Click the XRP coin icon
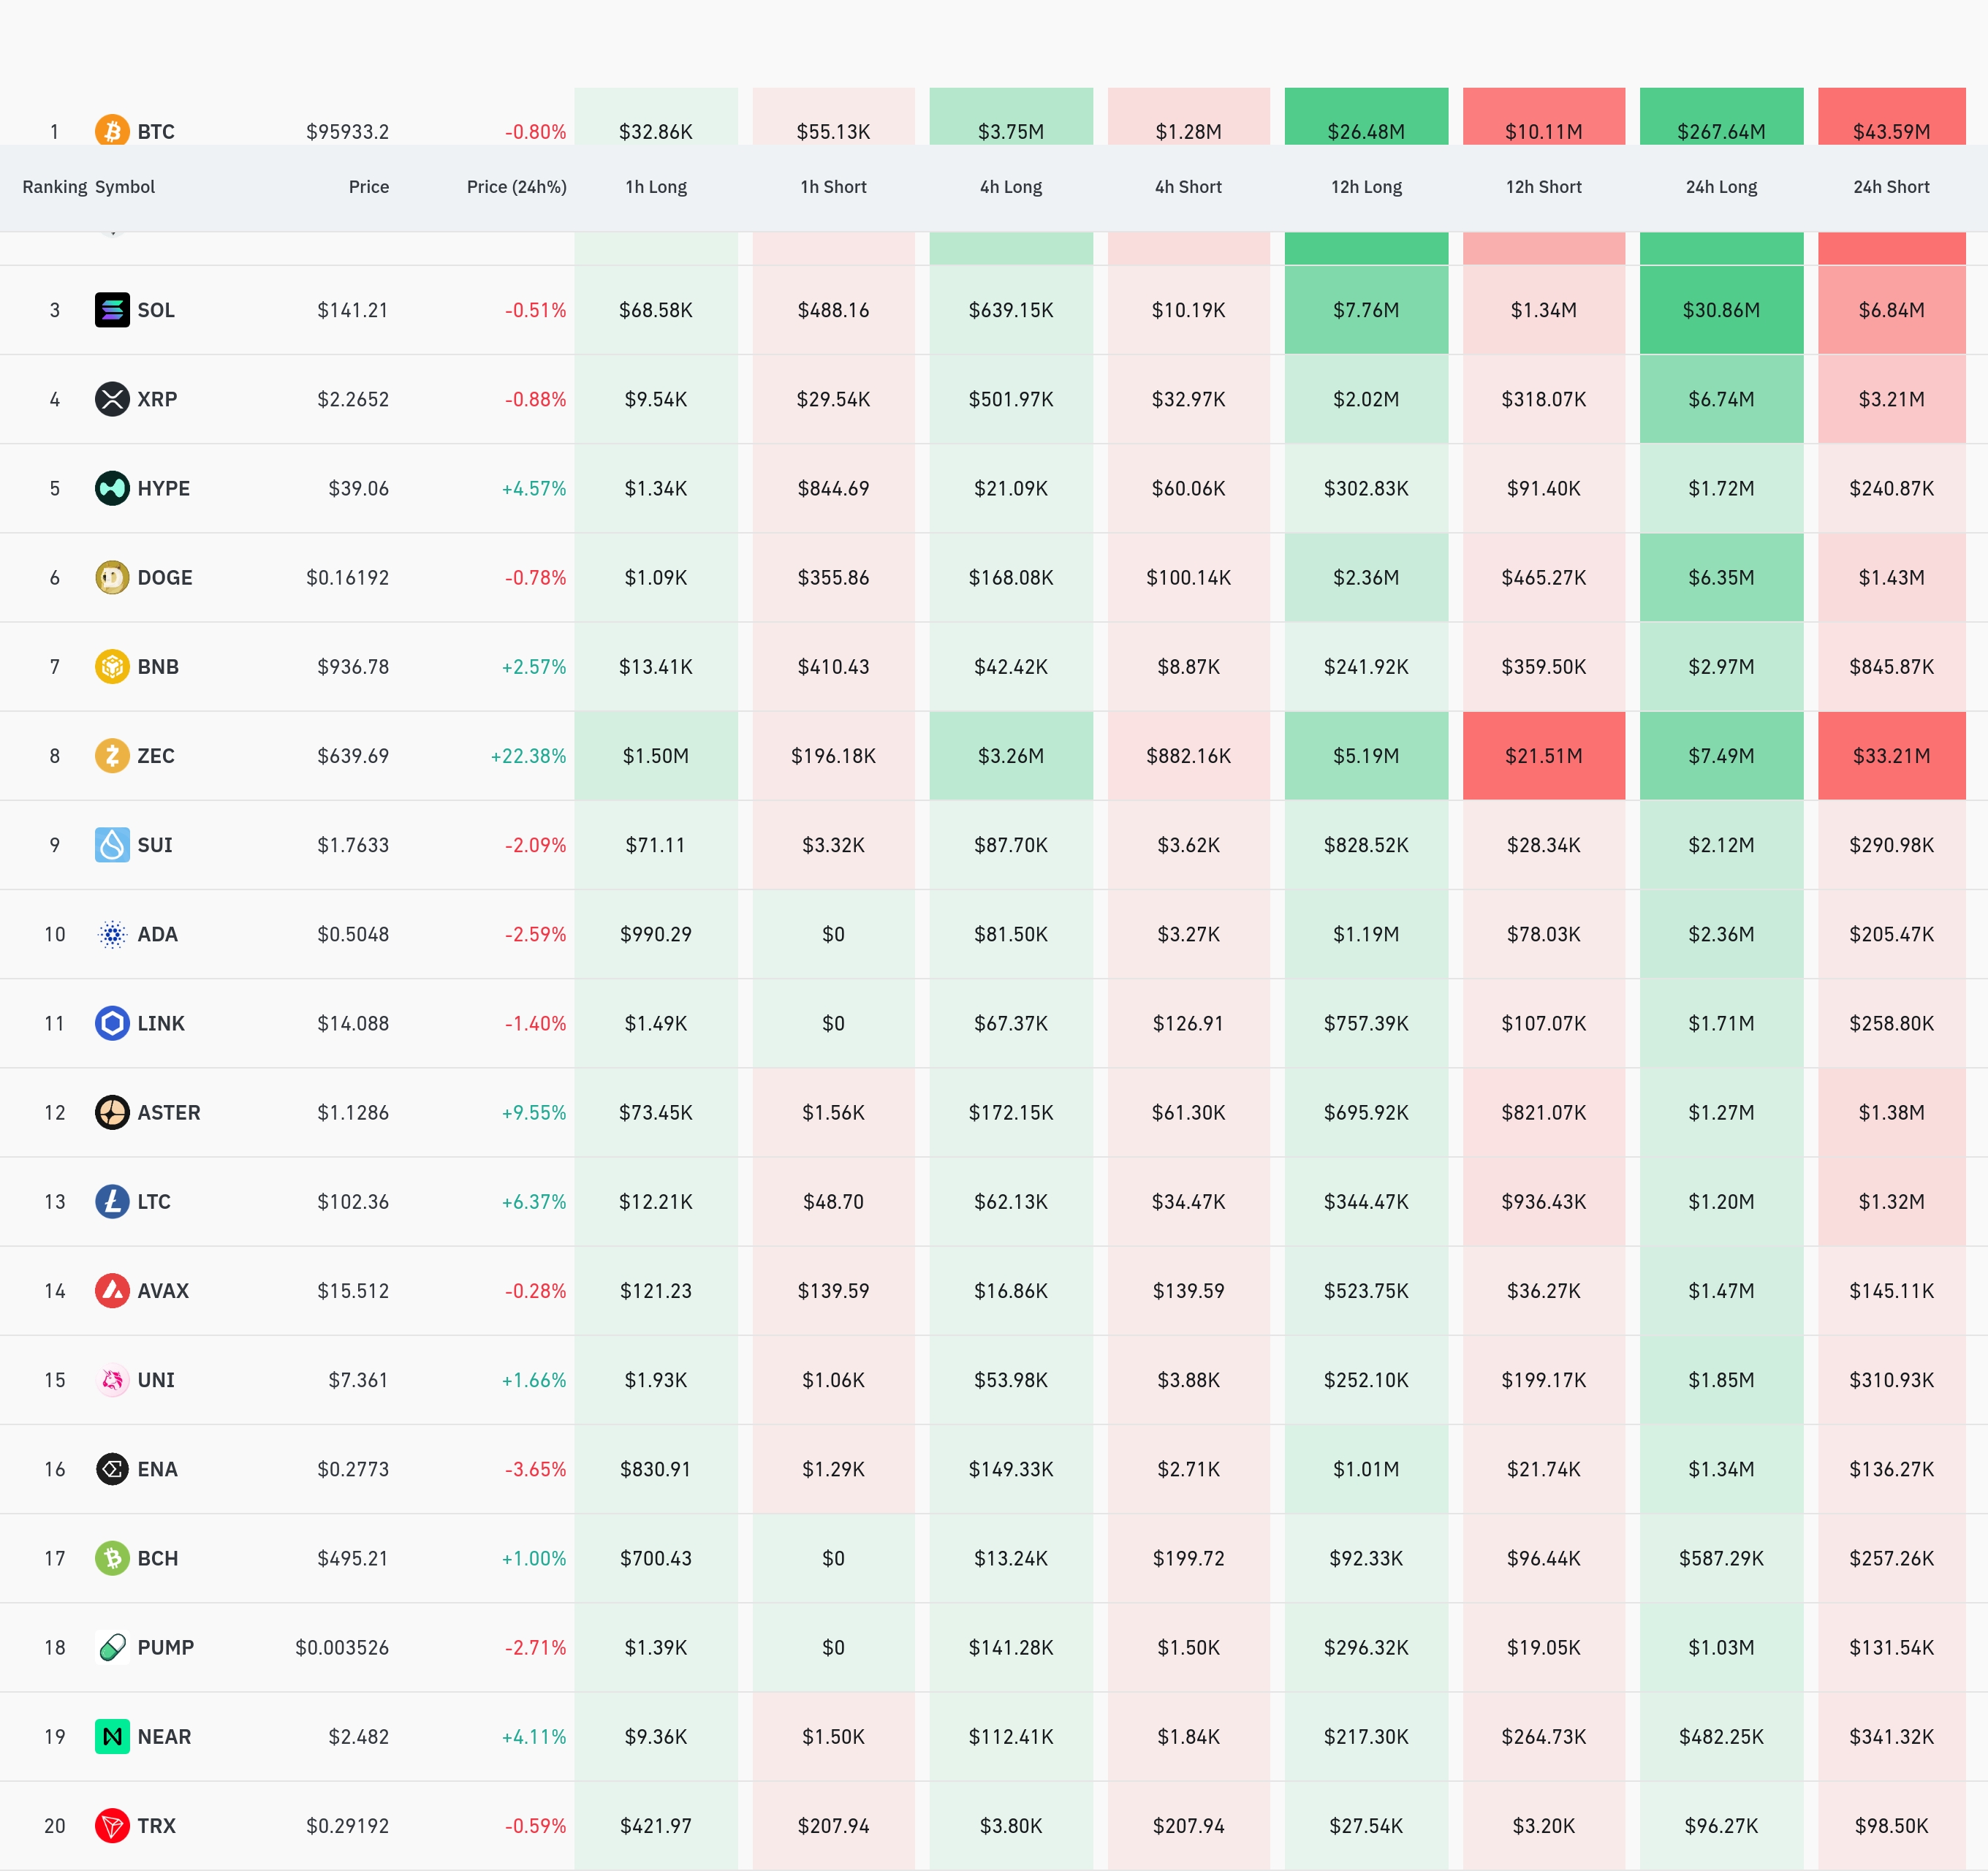 (112, 399)
